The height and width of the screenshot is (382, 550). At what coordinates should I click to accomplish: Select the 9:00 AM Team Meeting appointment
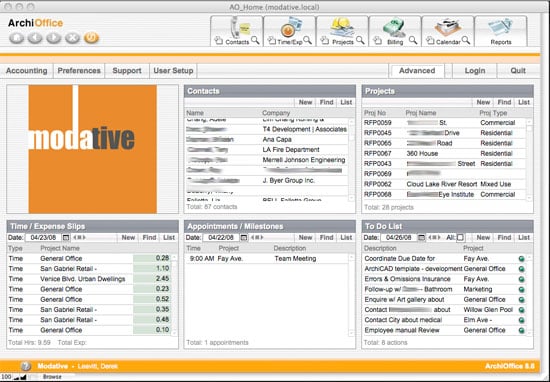pos(267,259)
